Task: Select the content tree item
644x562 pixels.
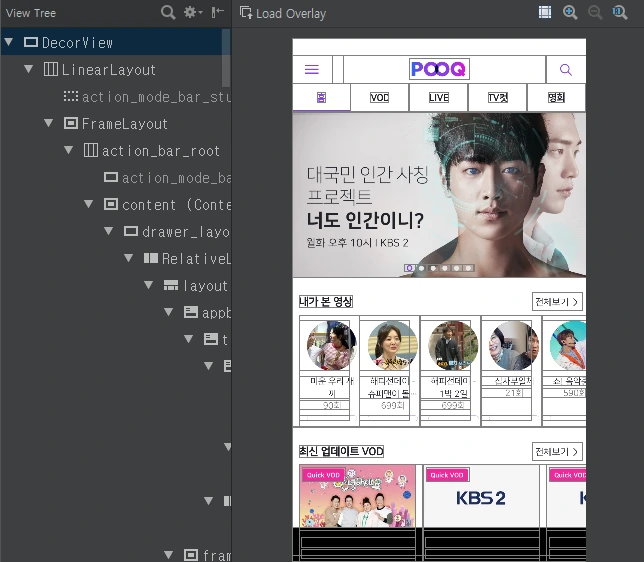Action: point(176,205)
